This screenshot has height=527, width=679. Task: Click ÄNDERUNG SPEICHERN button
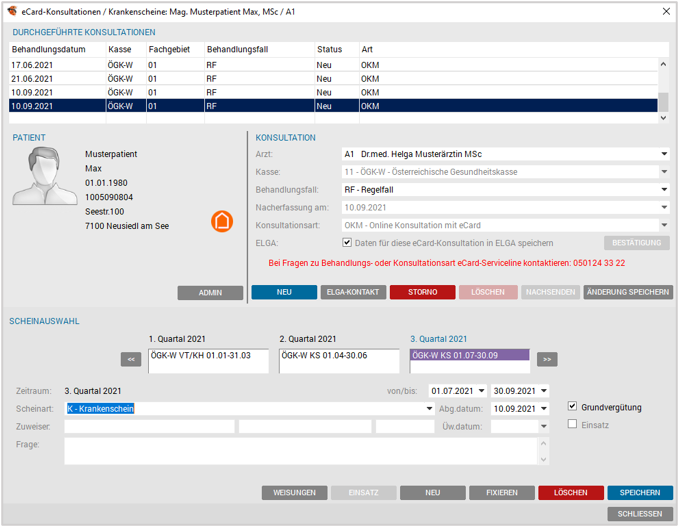point(628,292)
